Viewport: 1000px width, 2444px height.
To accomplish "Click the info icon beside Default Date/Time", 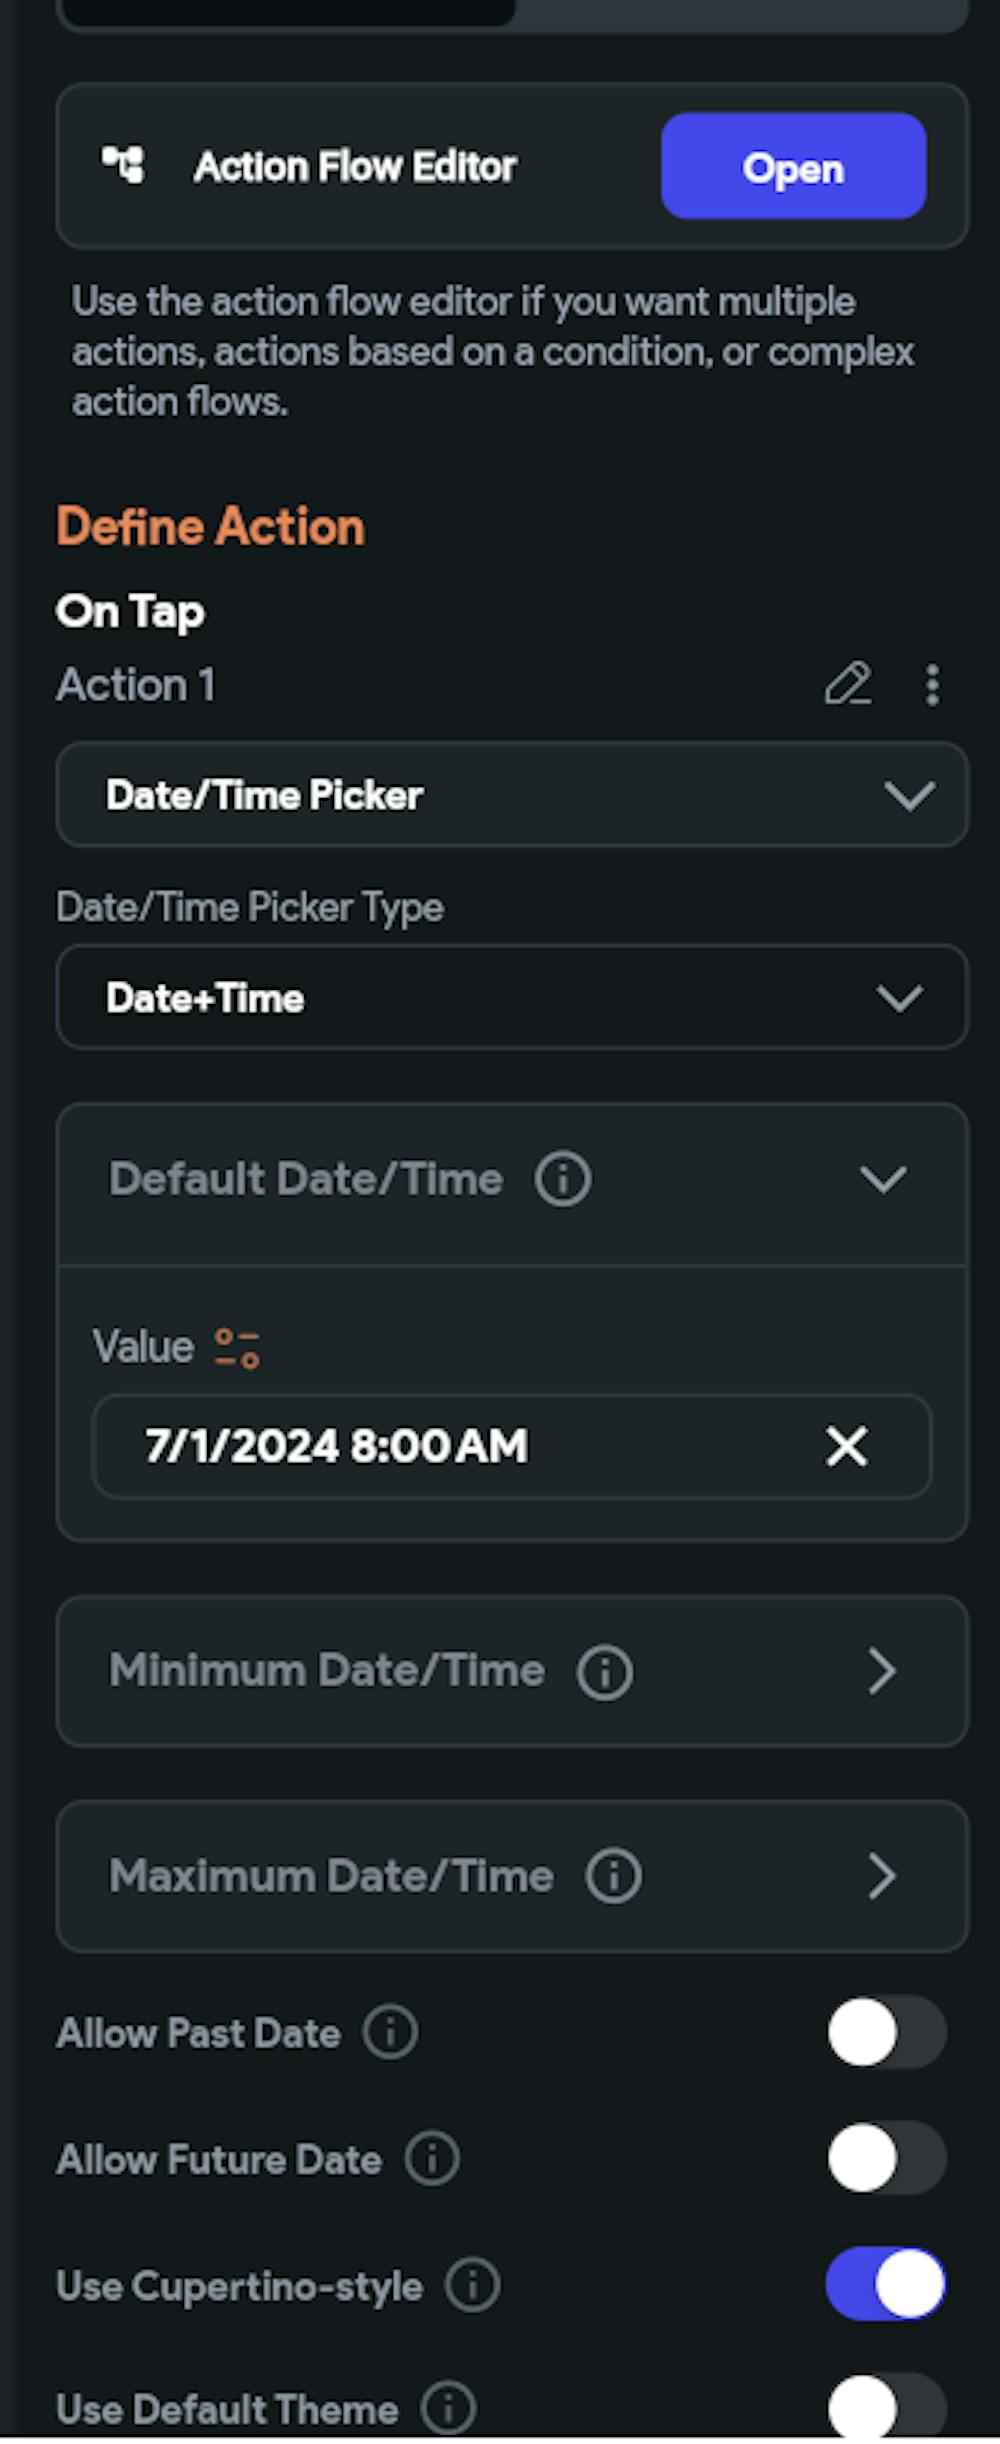I will [563, 1179].
